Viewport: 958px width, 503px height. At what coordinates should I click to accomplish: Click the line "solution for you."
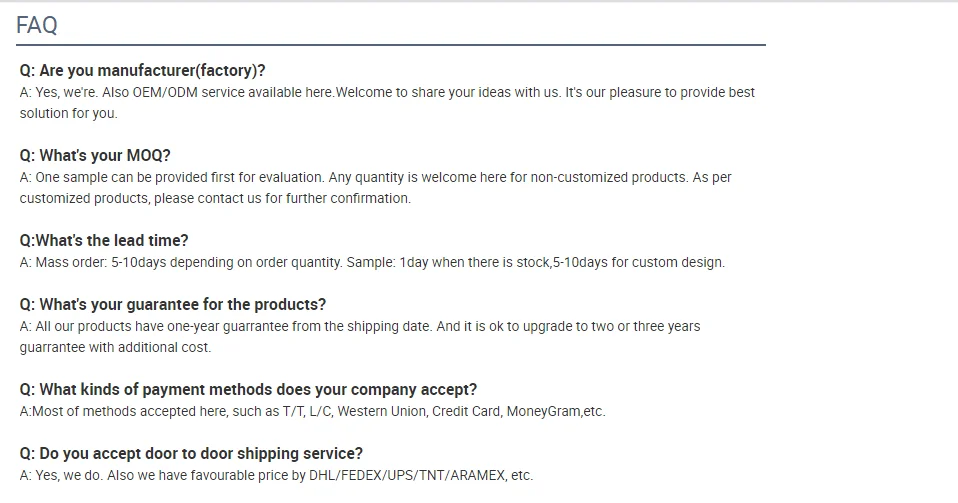click(69, 113)
